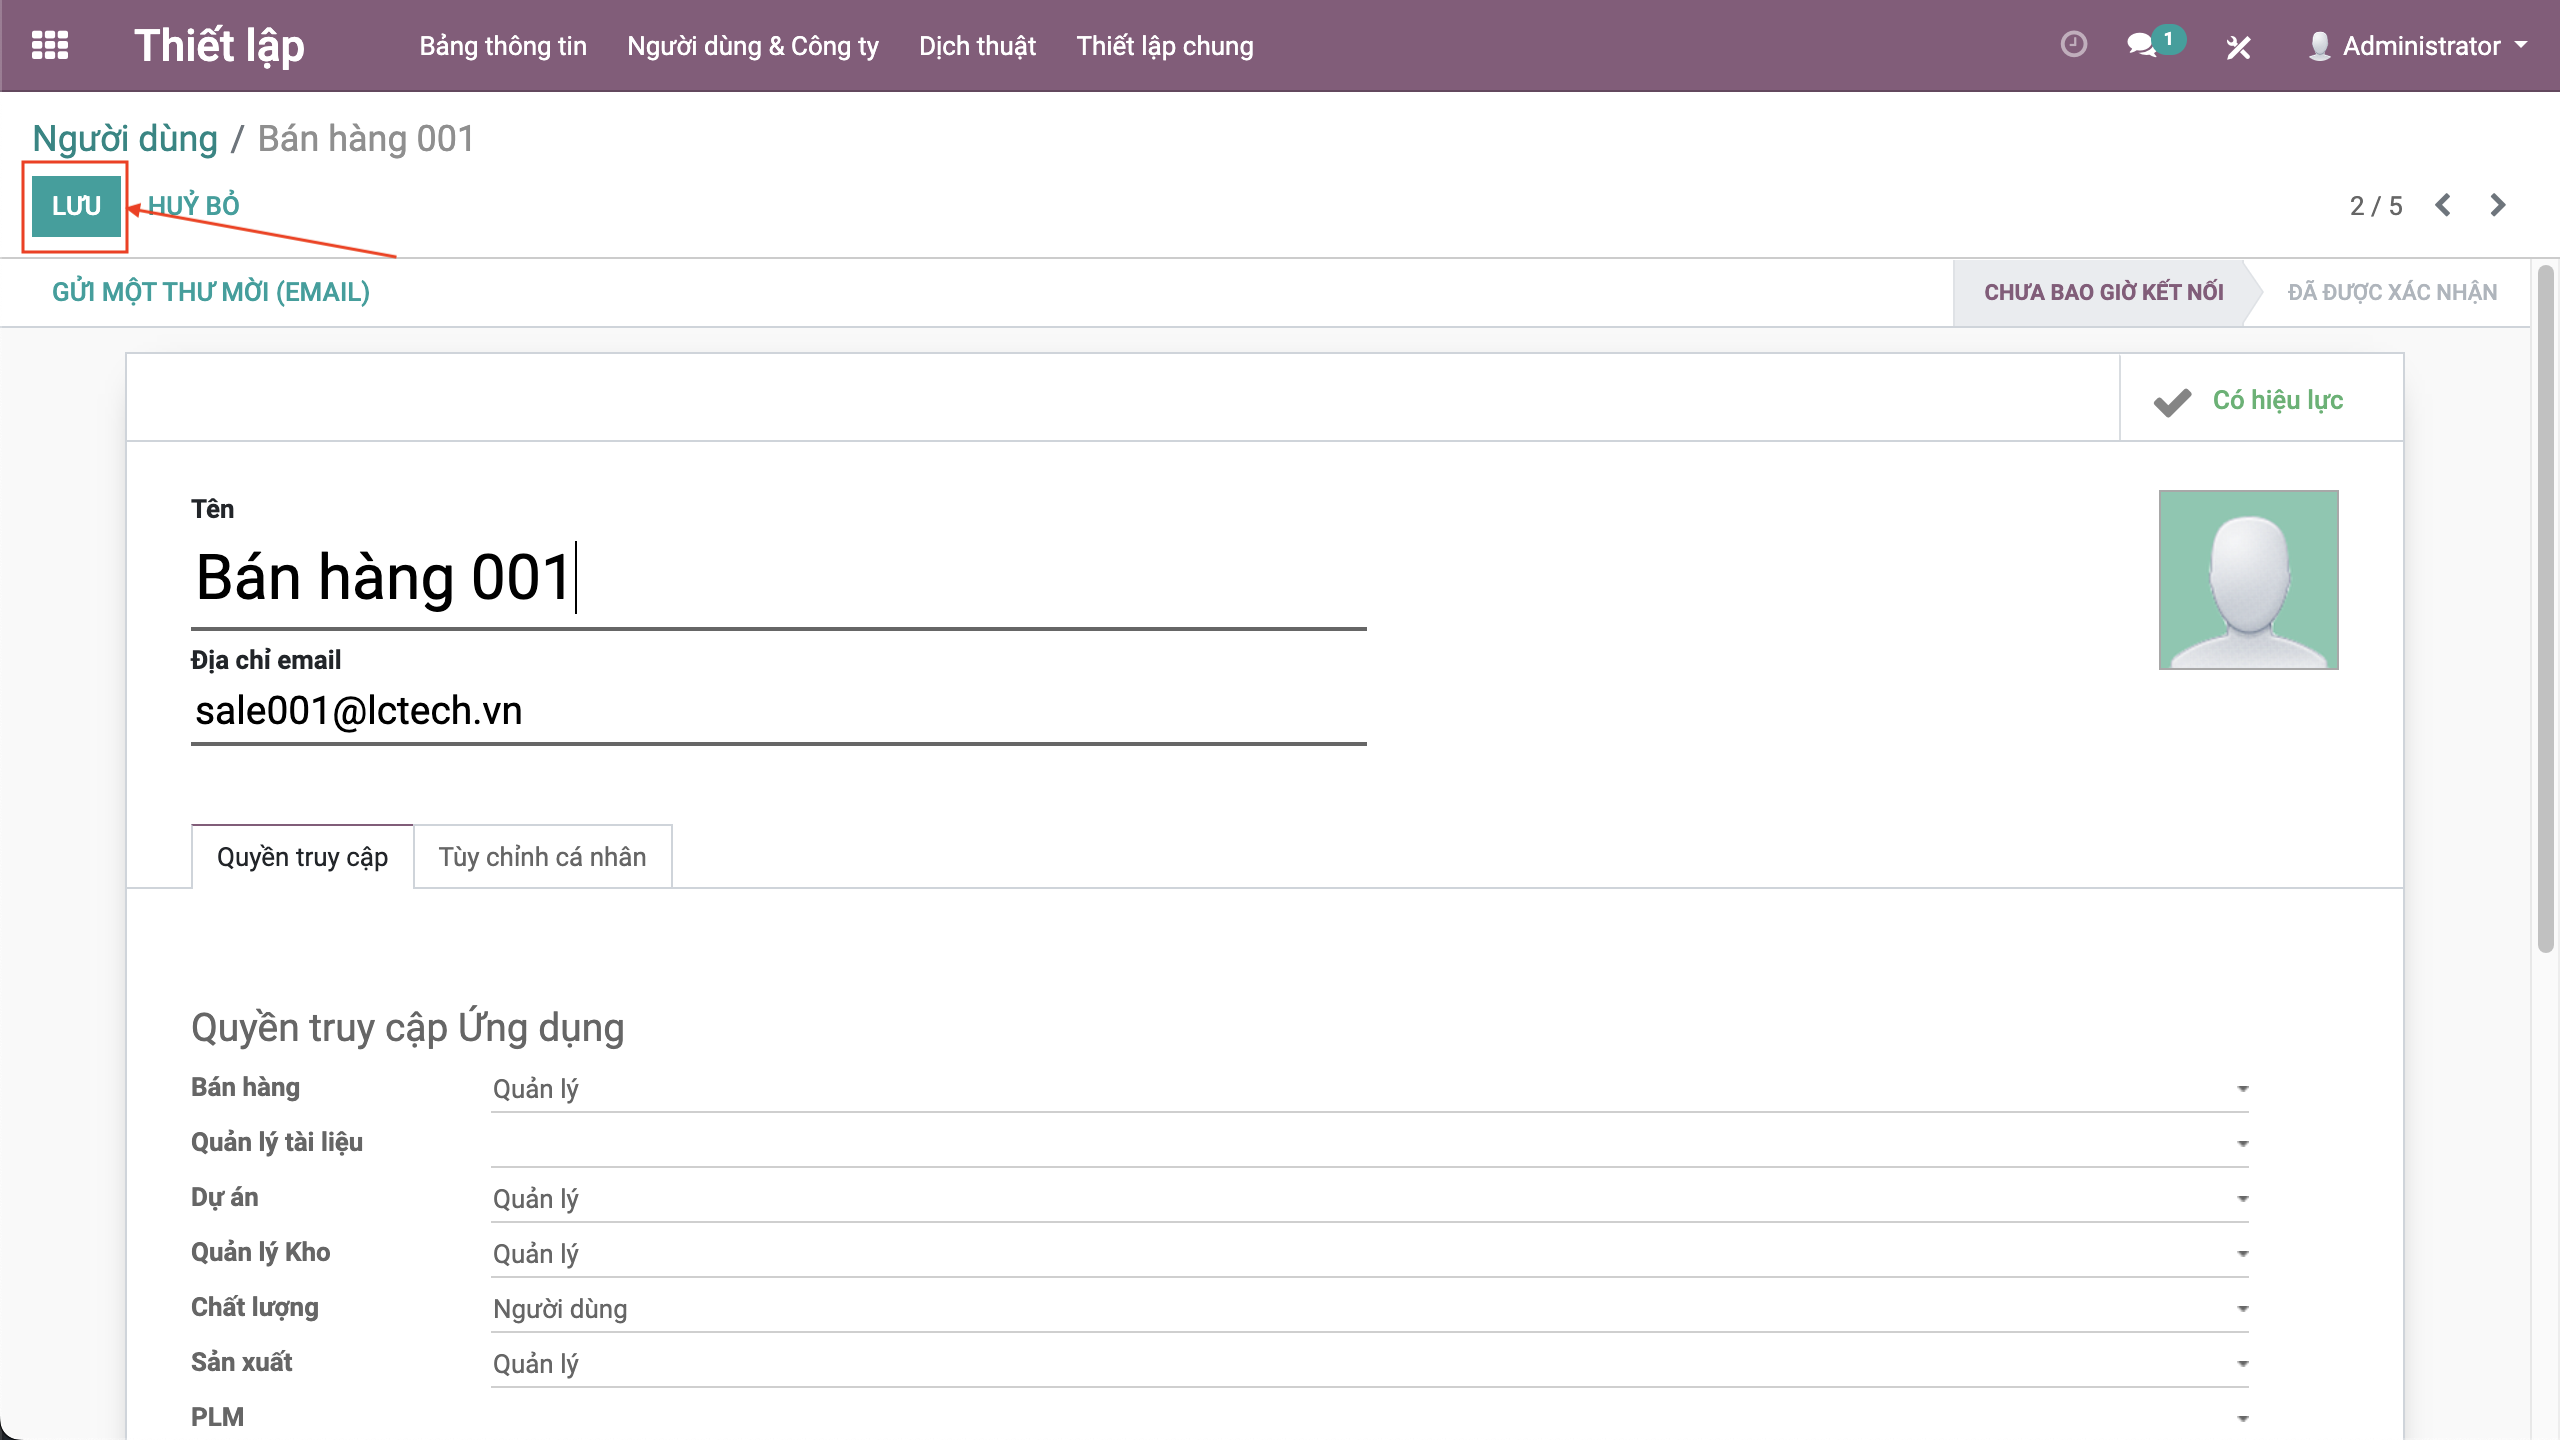Viewport: 2560px width, 1440px height.
Task: Open the apps grid menu icon
Action: pyautogui.click(x=49, y=45)
